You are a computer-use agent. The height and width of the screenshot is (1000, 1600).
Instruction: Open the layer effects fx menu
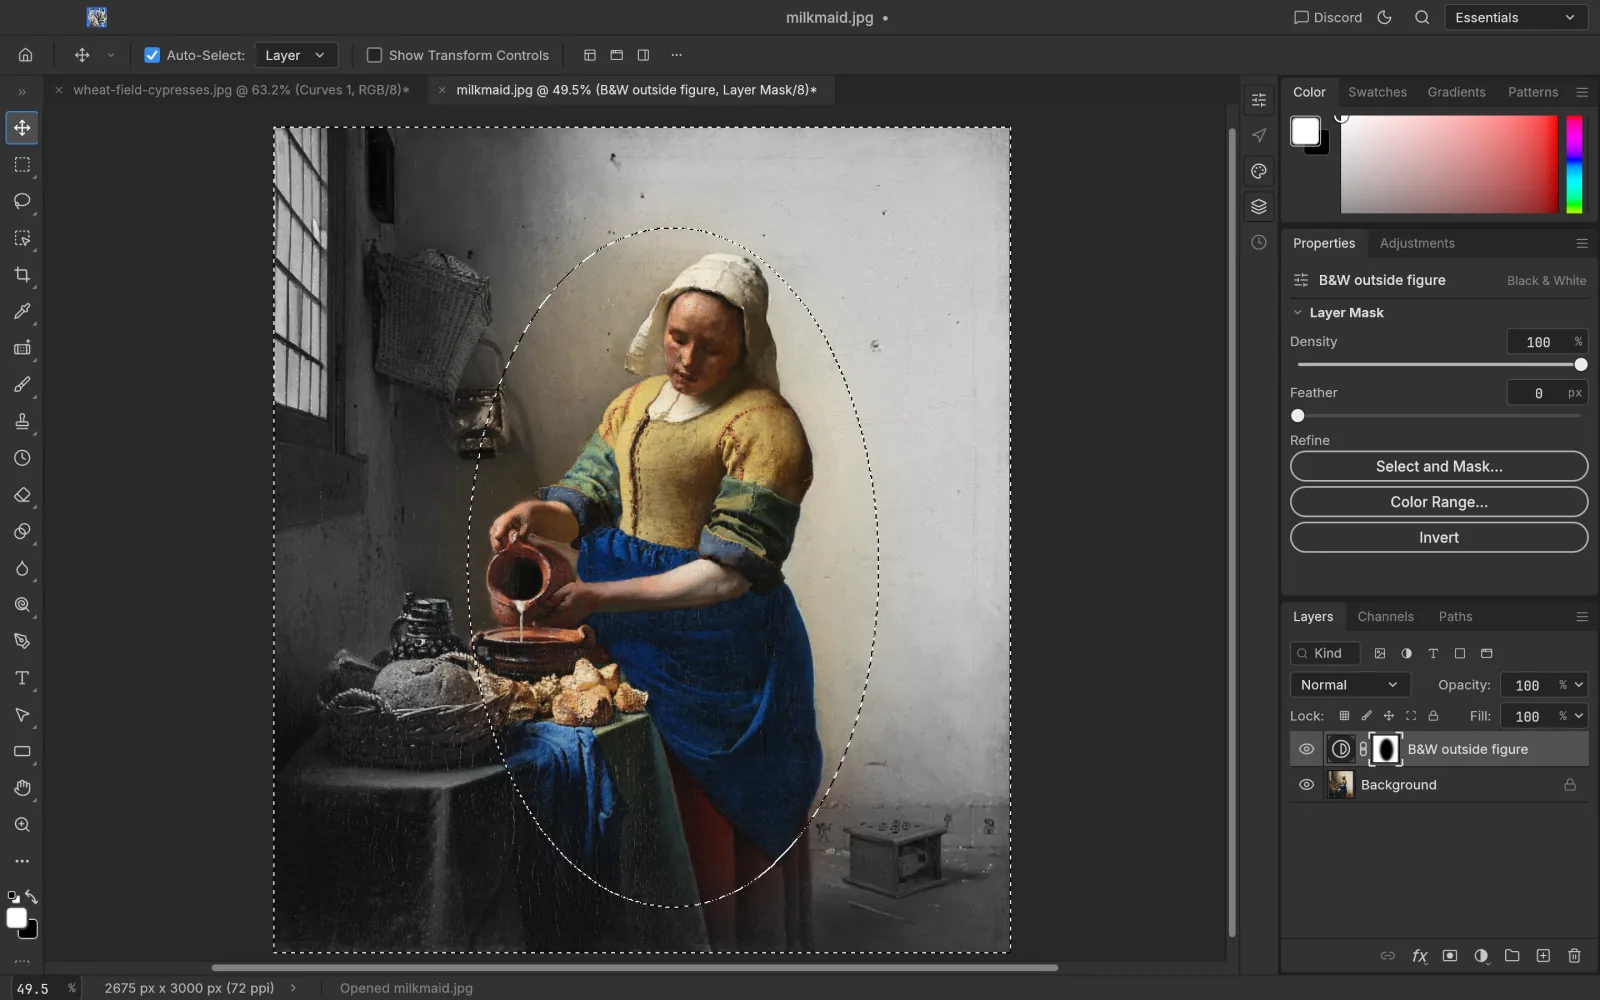pos(1419,956)
